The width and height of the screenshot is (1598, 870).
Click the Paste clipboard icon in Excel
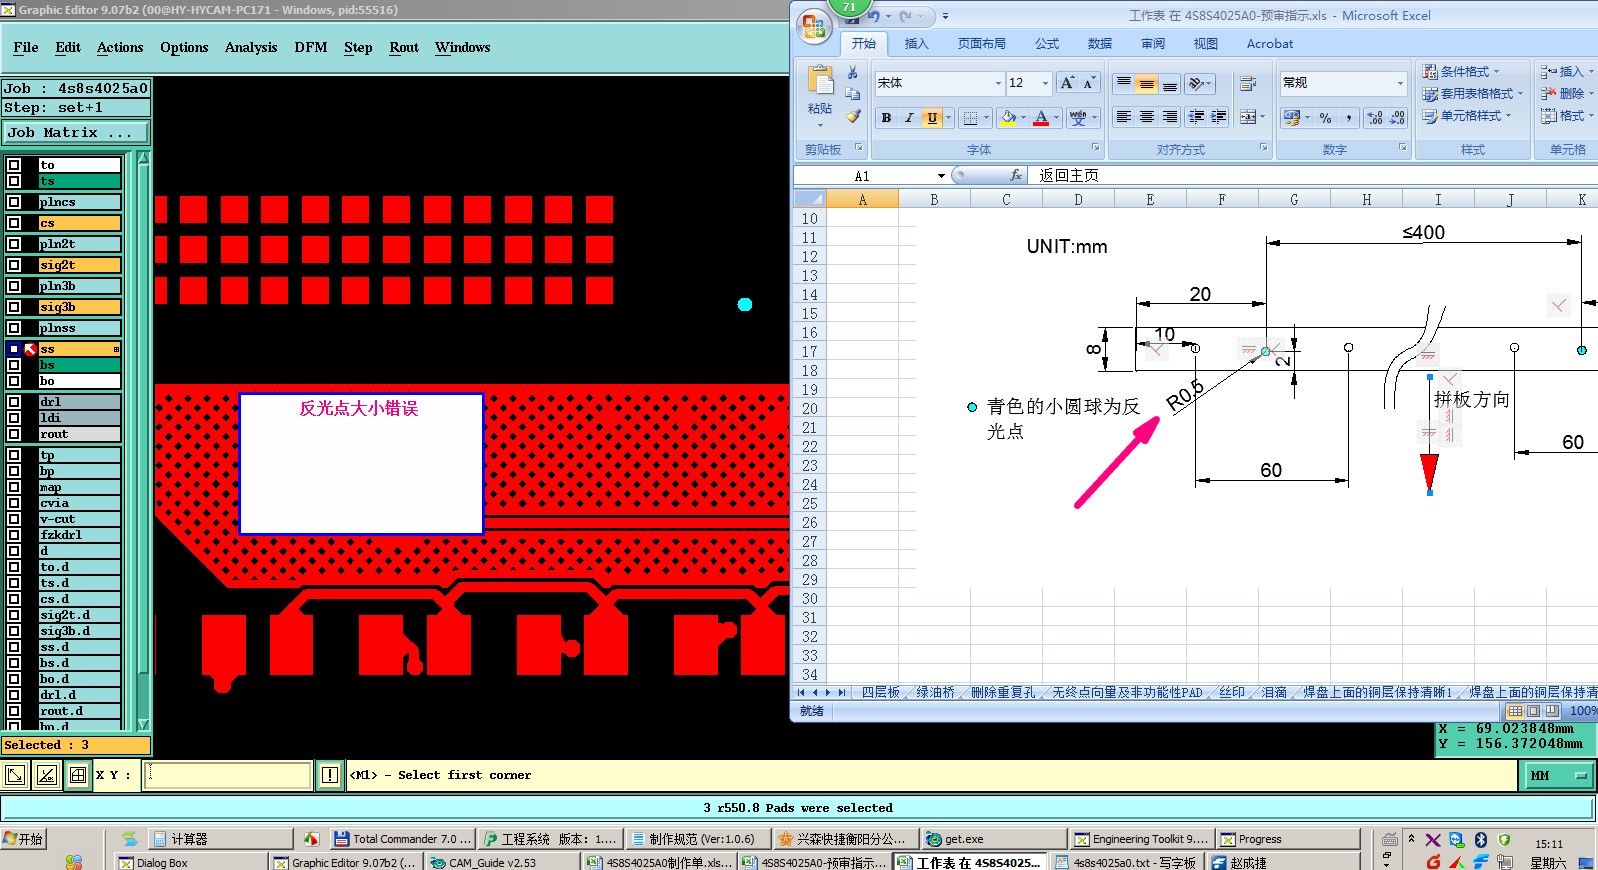(x=820, y=81)
